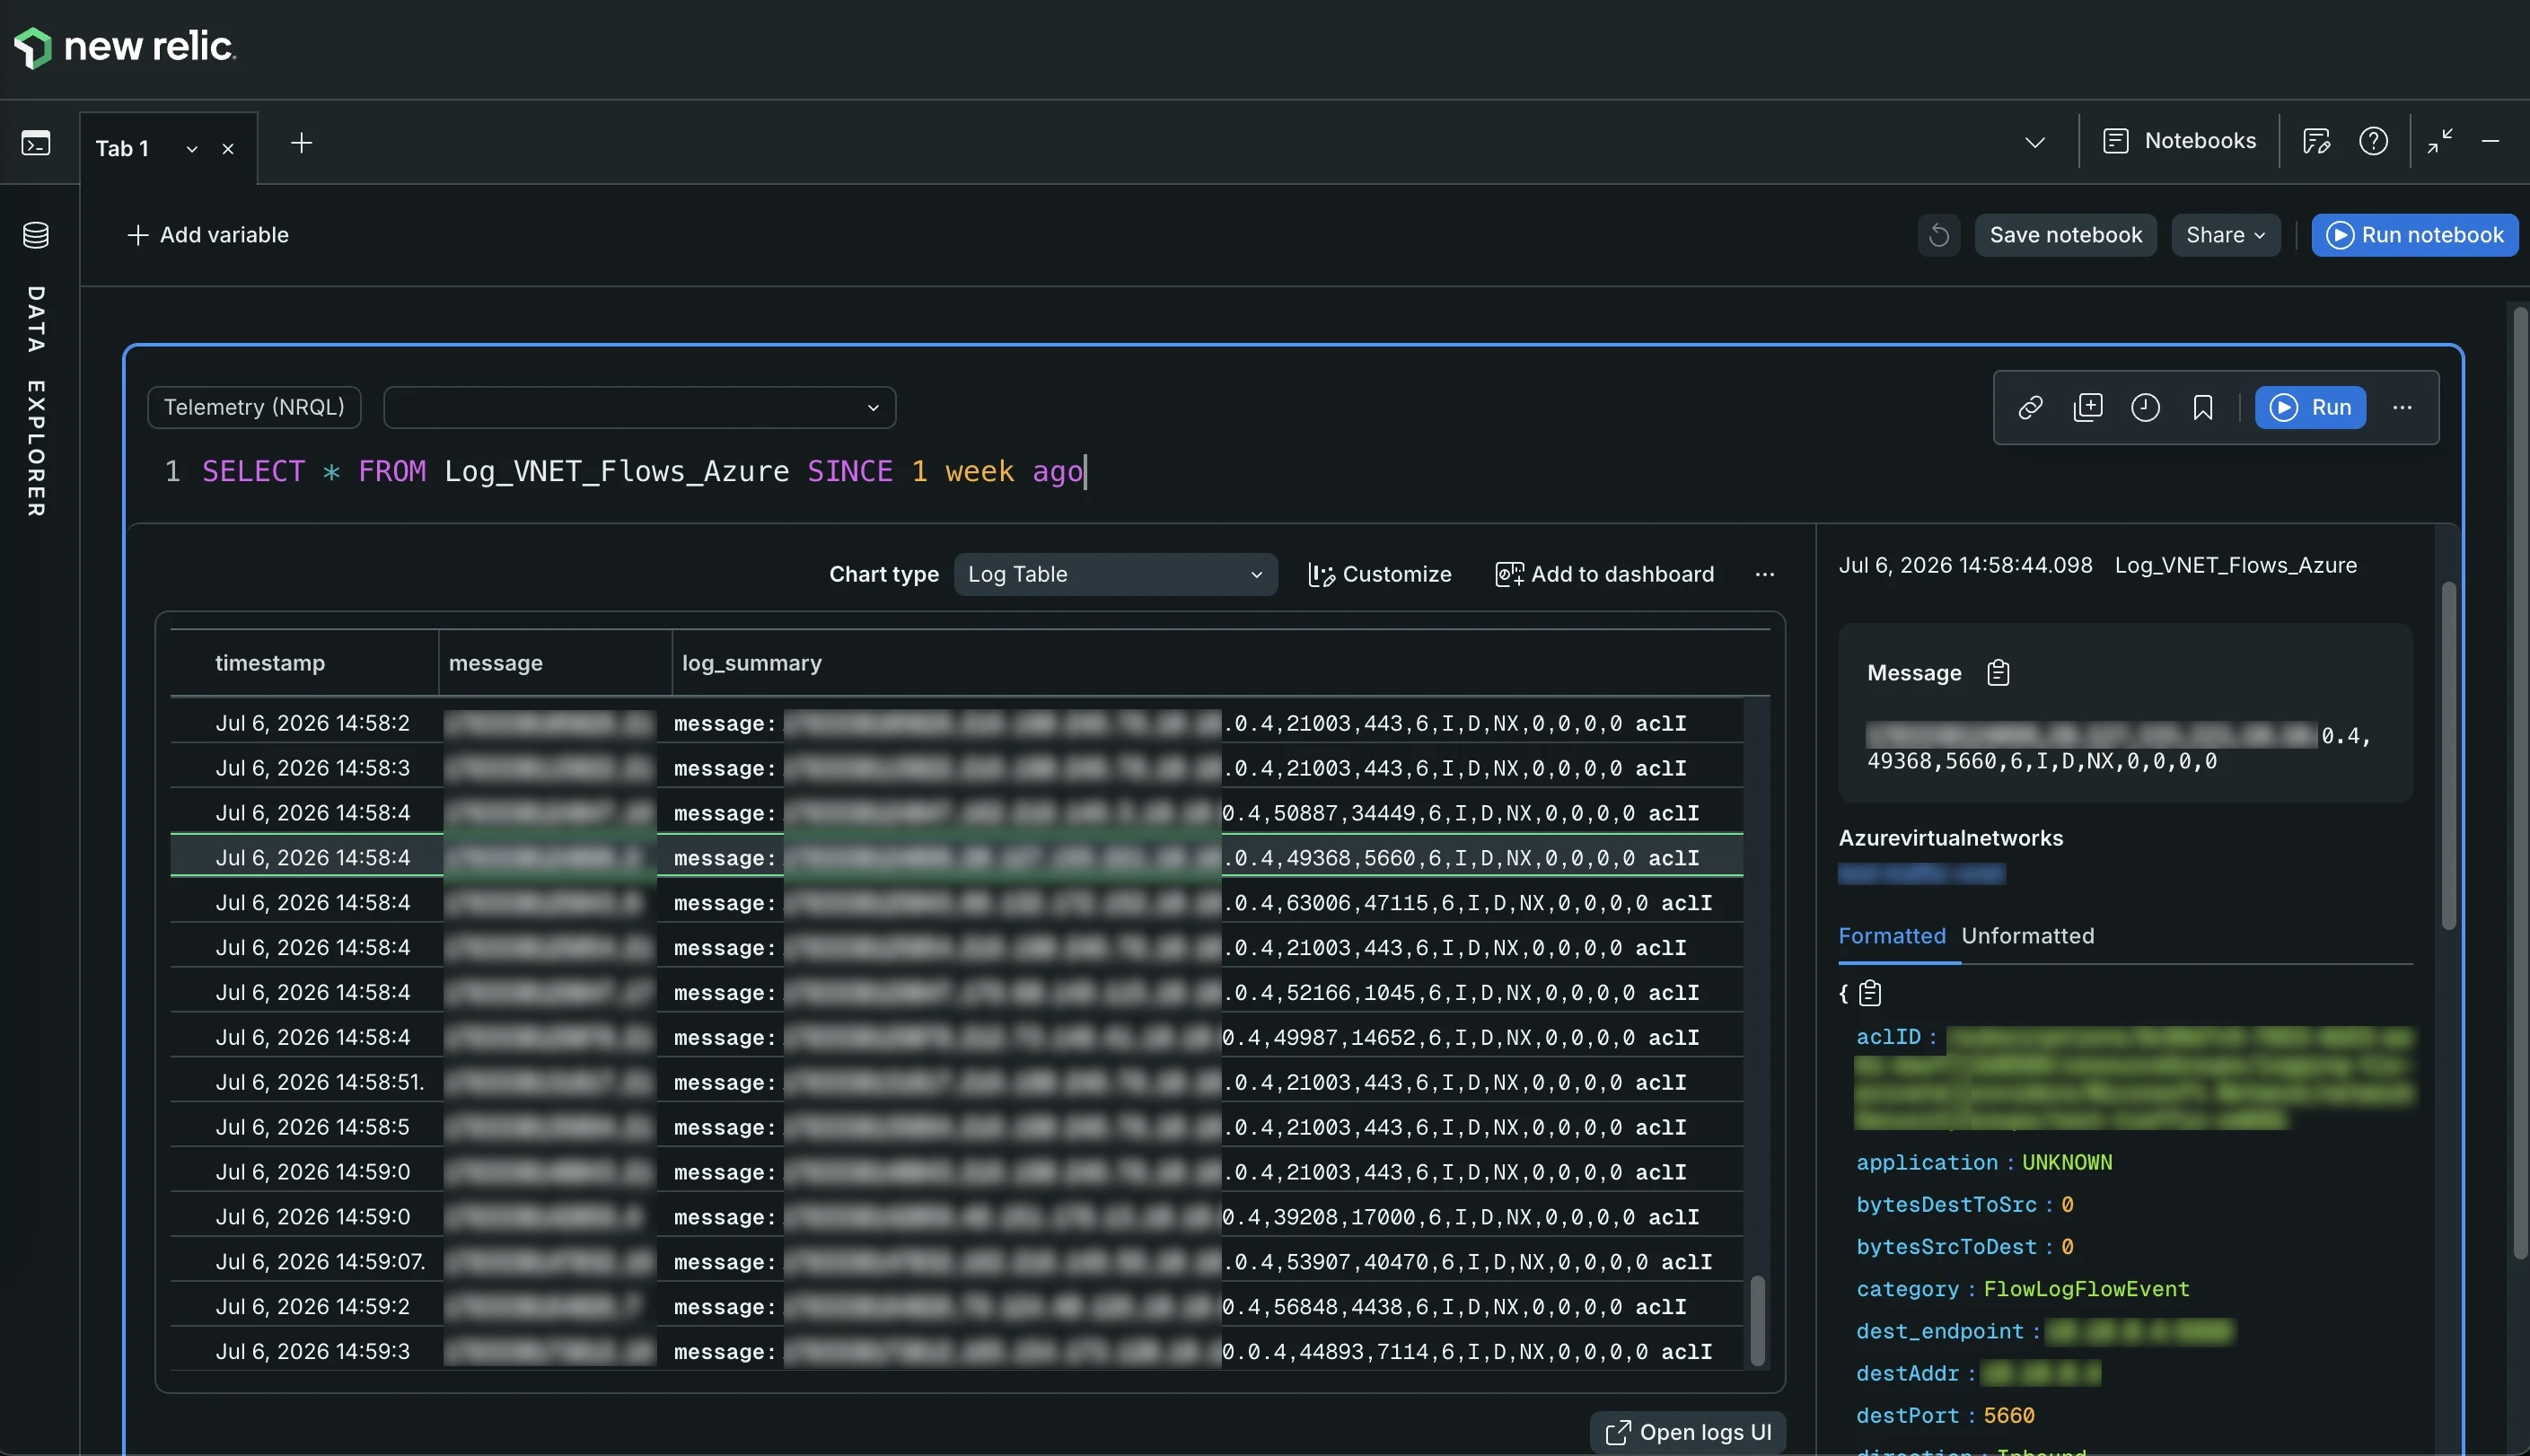Click the collapse-view arrows icon
This screenshot has height=1456, width=2530.
click(x=2440, y=141)
